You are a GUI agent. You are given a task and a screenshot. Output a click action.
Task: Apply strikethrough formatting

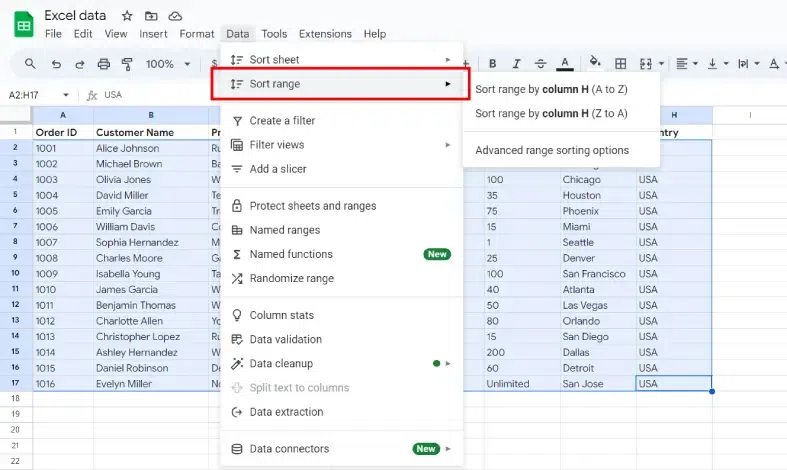coord(540,64)
